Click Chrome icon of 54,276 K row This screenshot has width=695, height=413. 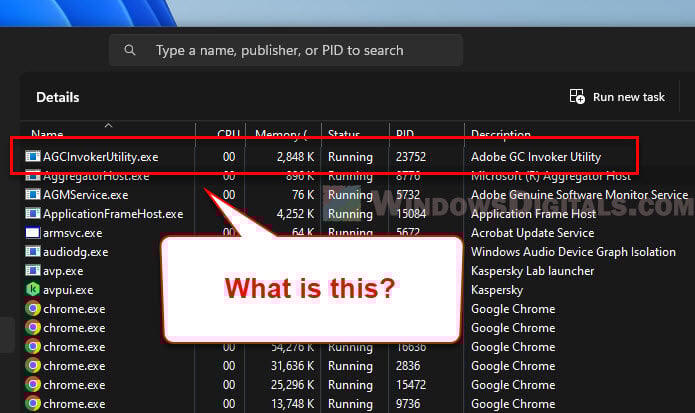pyautogui.click(x=33, y=347)
